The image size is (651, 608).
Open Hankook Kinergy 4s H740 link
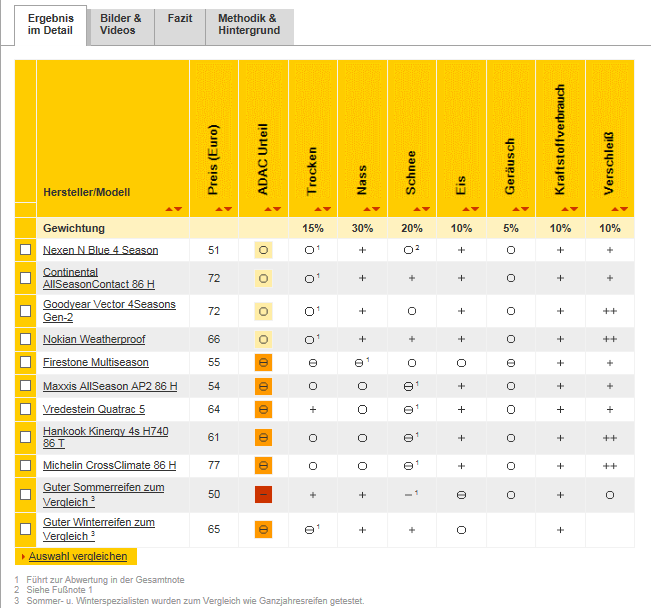click(x=106, y=437)
